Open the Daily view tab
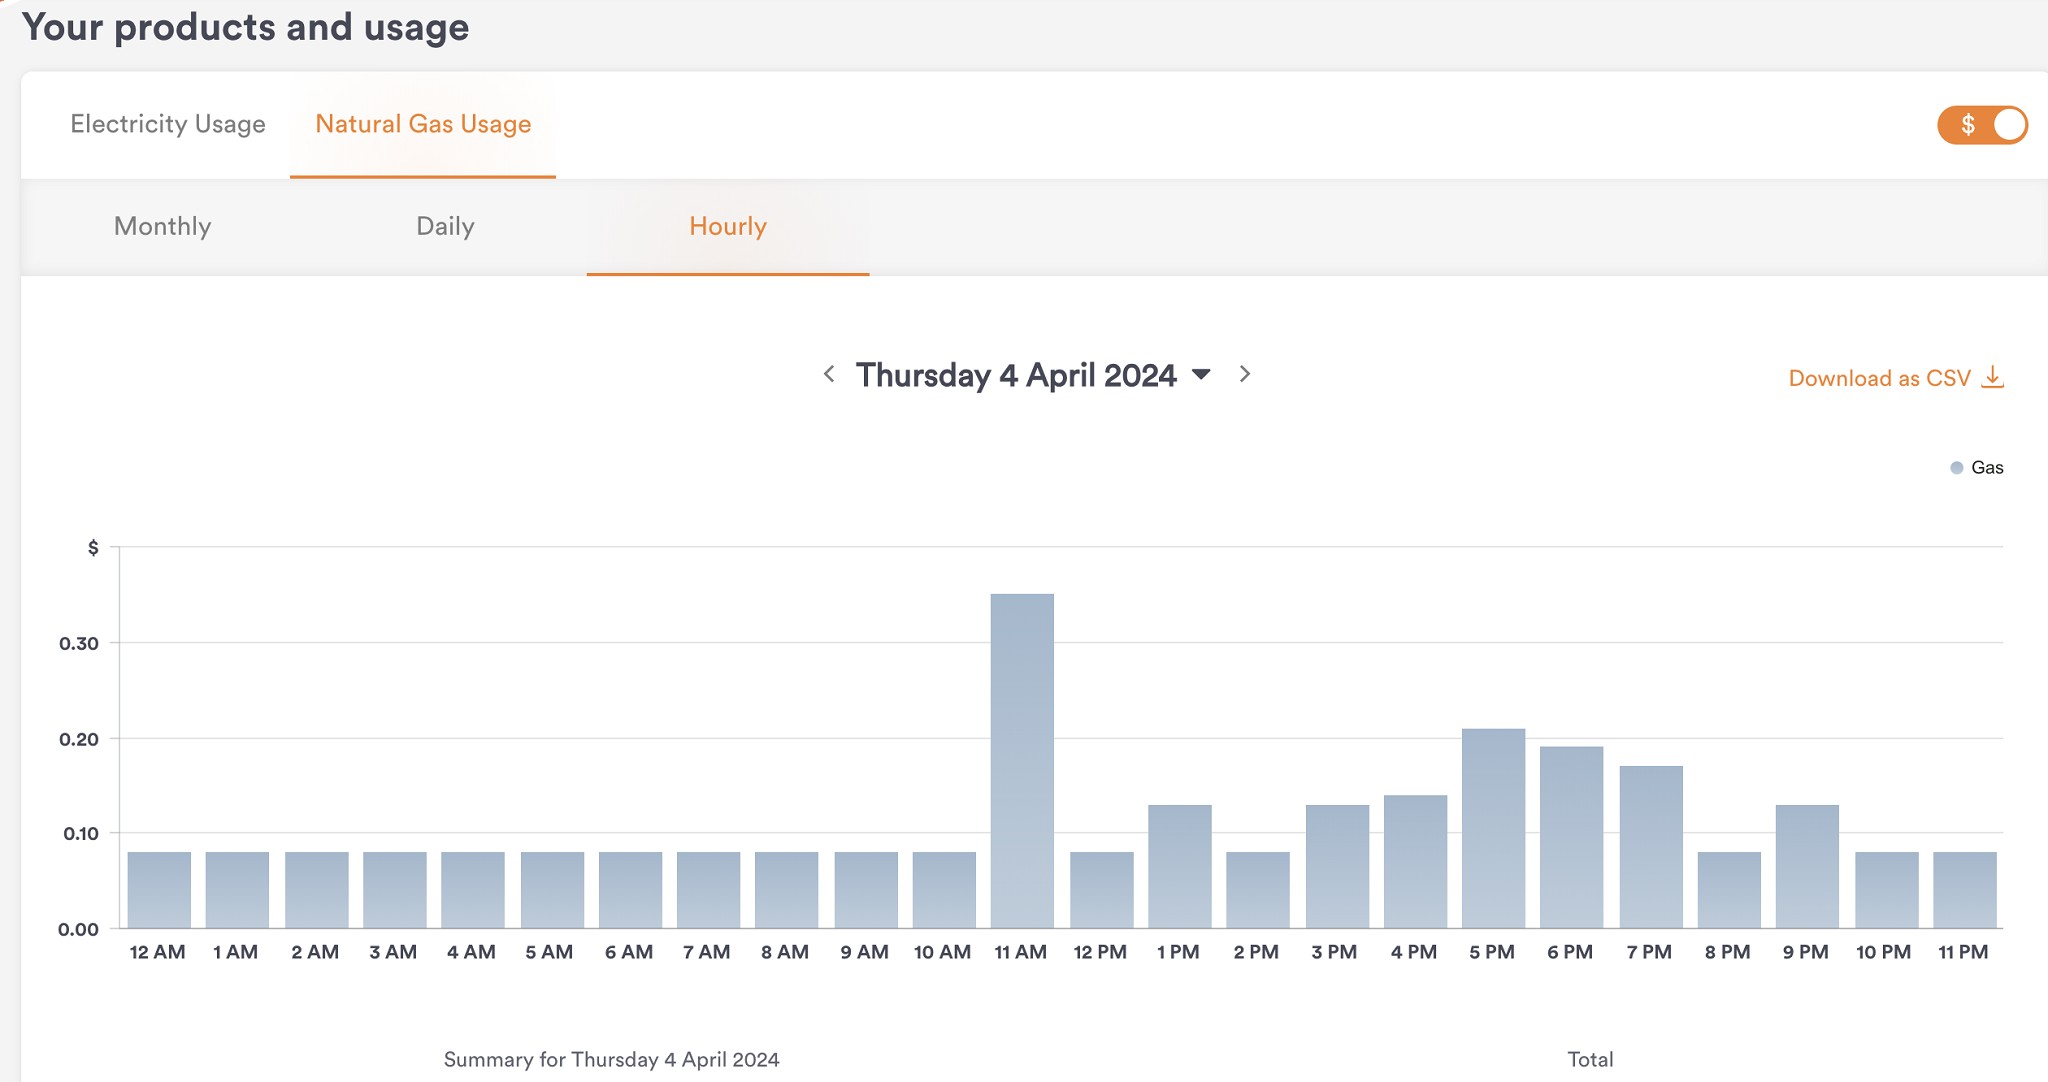2048x1082 pixels. (445, 226)
